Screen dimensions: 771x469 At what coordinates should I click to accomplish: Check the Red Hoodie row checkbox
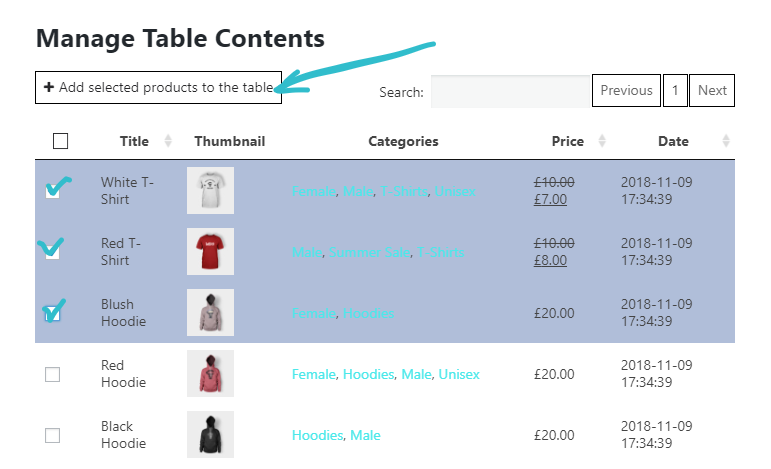[x=53, y=374]
